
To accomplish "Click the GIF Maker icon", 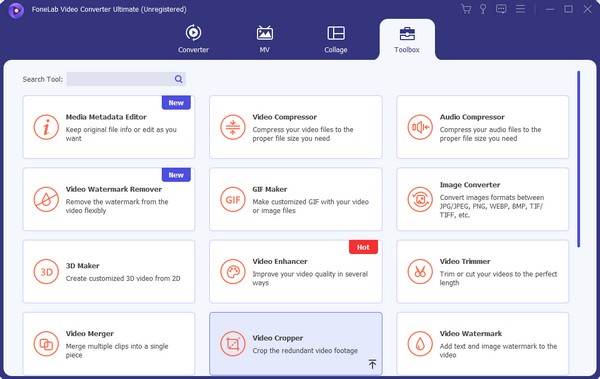I will click(x=233, y=199).
